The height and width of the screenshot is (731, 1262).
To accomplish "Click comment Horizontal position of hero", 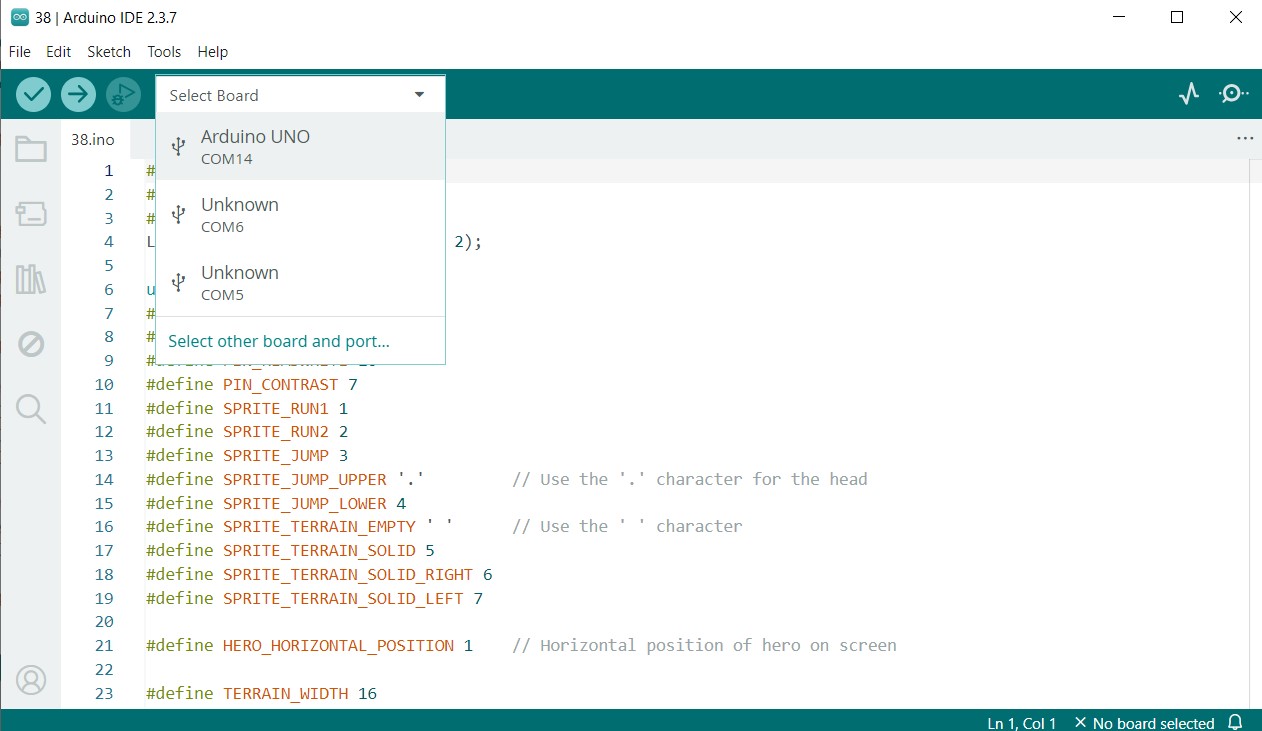I will click(x=704, y=645).
